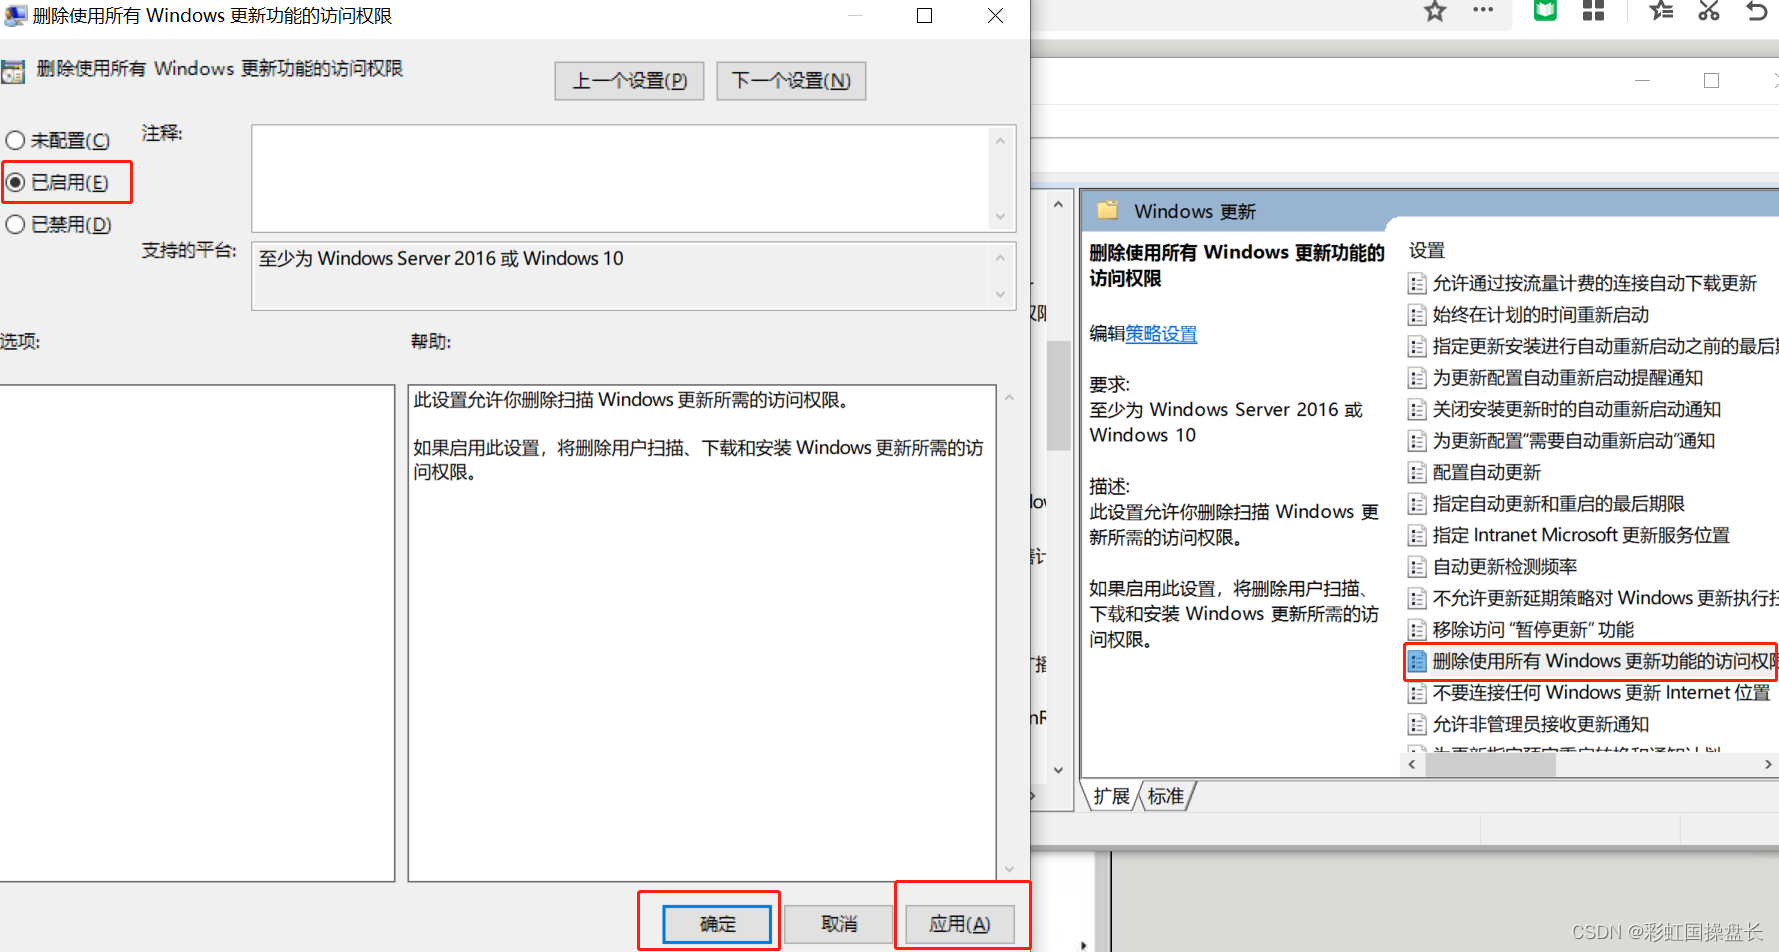Click the icon for 允许非管理员接收更新通知

(x=1416, y=724)
